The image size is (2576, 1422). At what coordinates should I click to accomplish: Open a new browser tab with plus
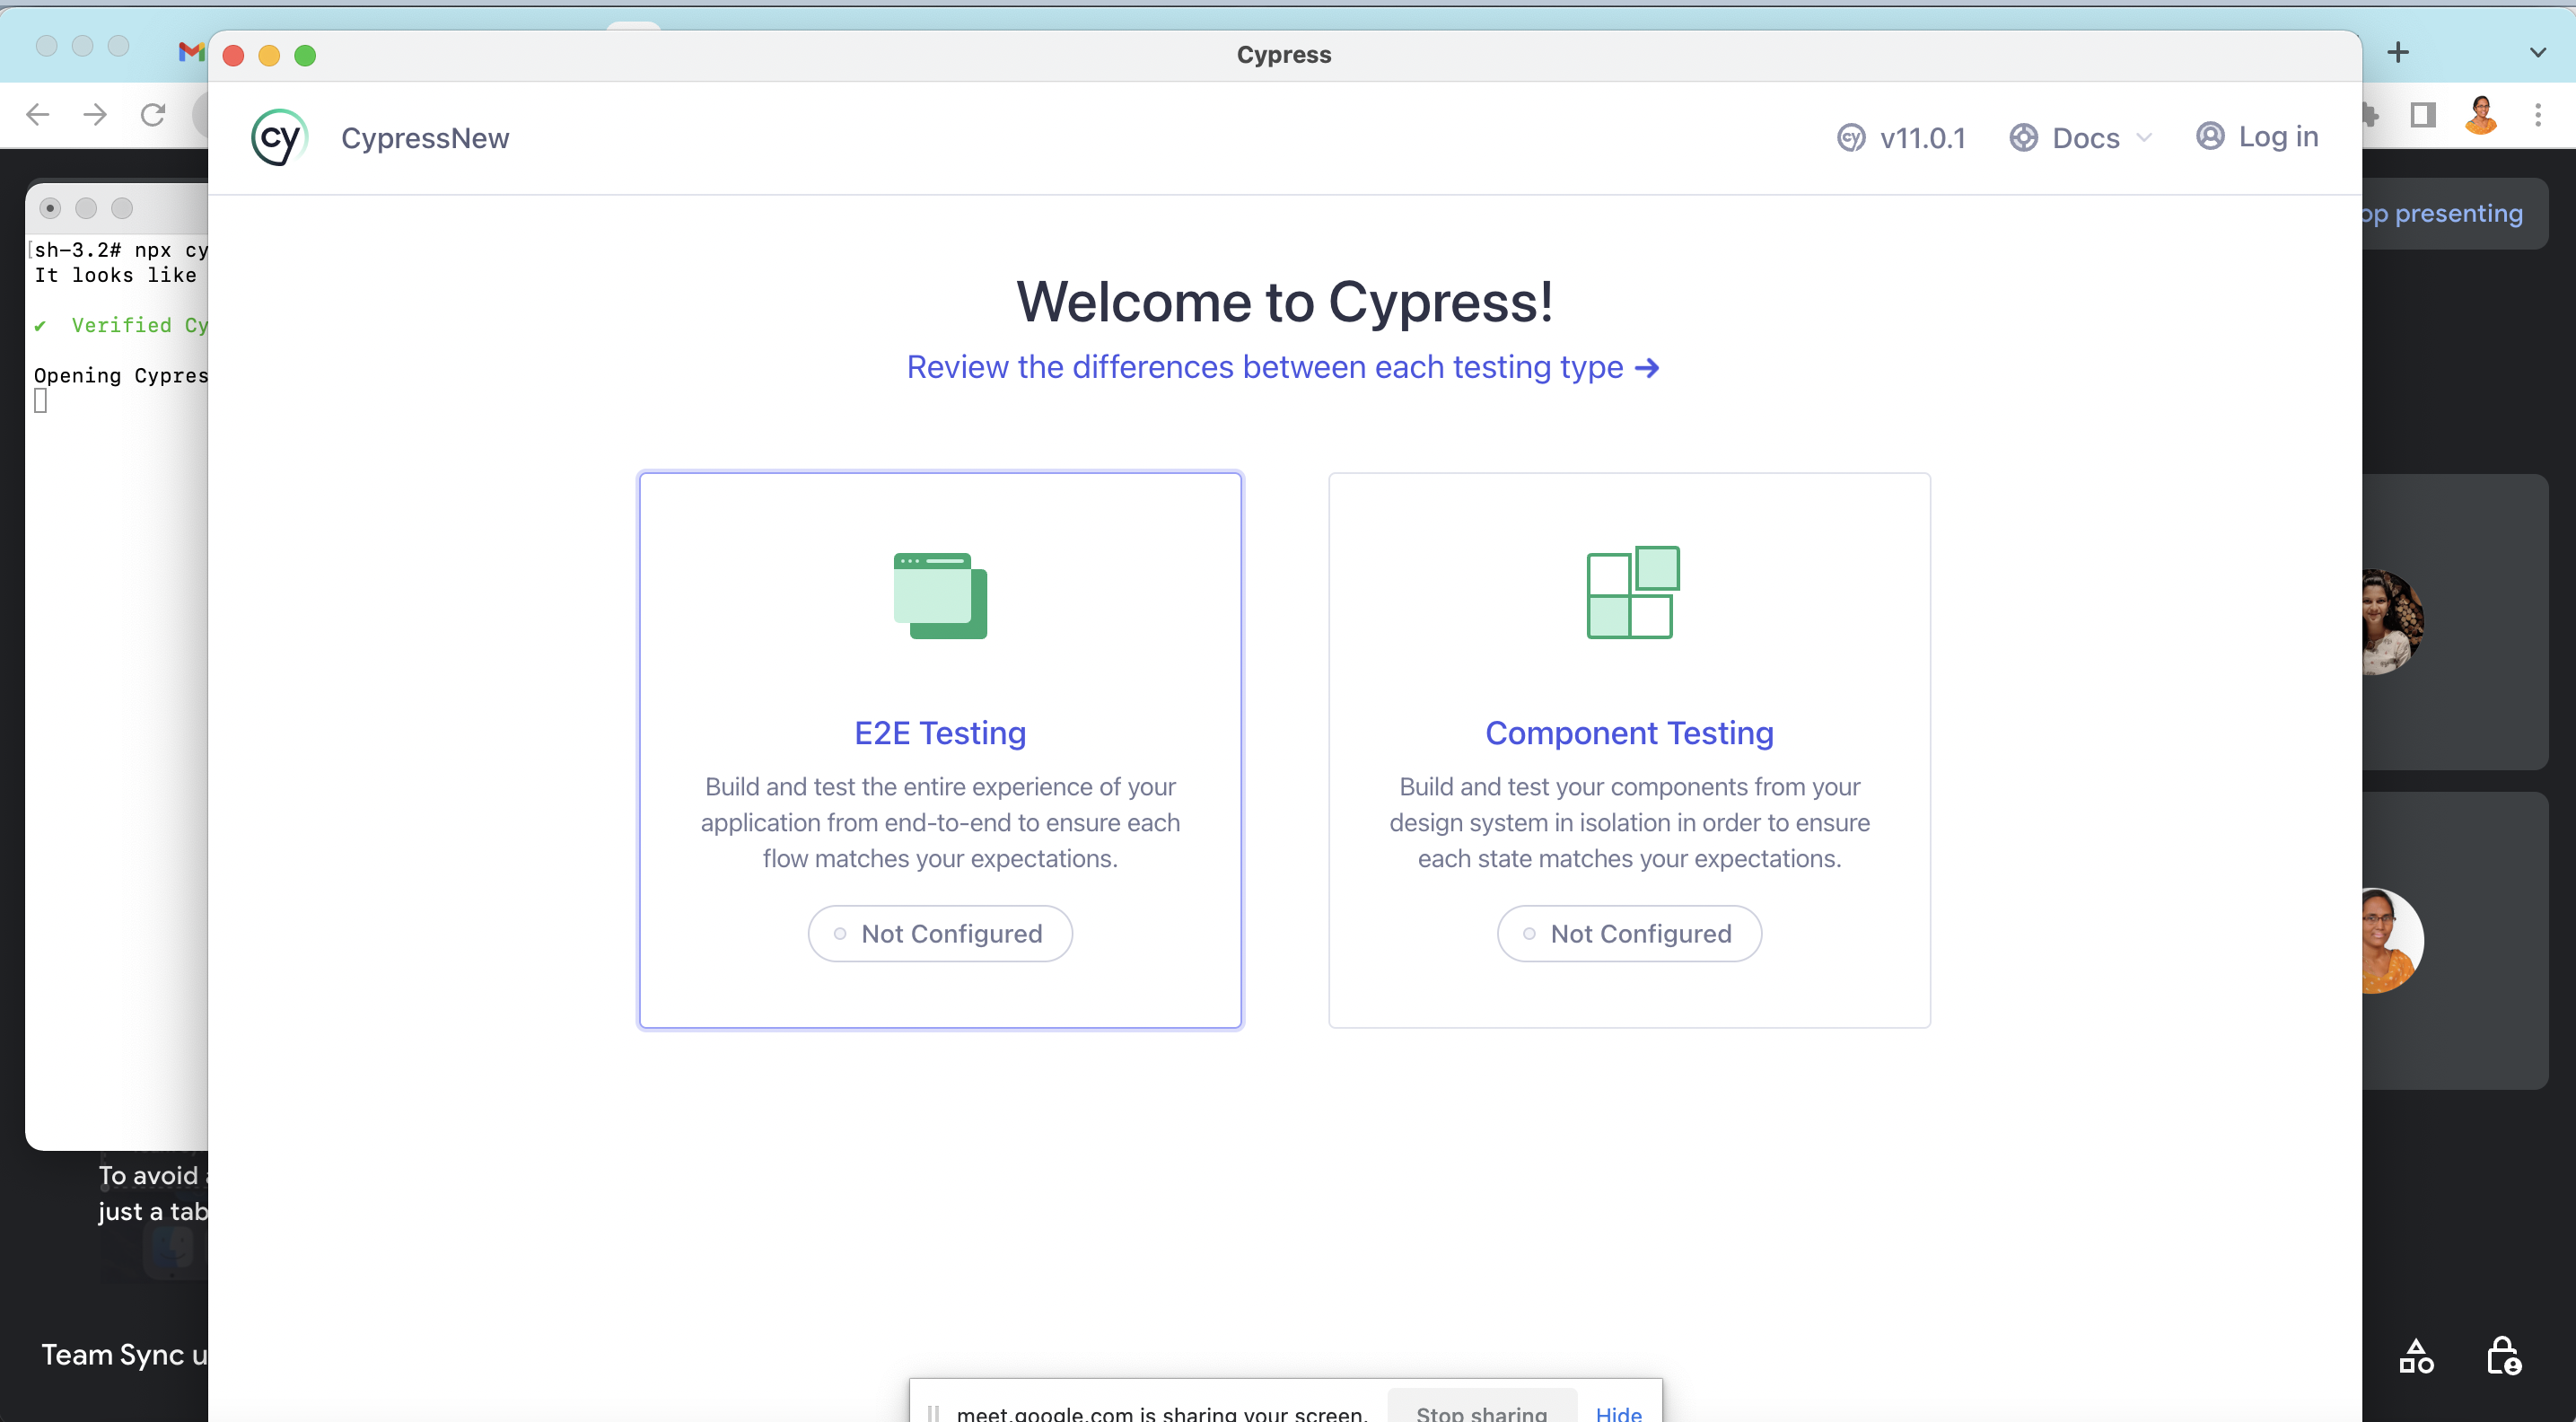click(2398, 52)
